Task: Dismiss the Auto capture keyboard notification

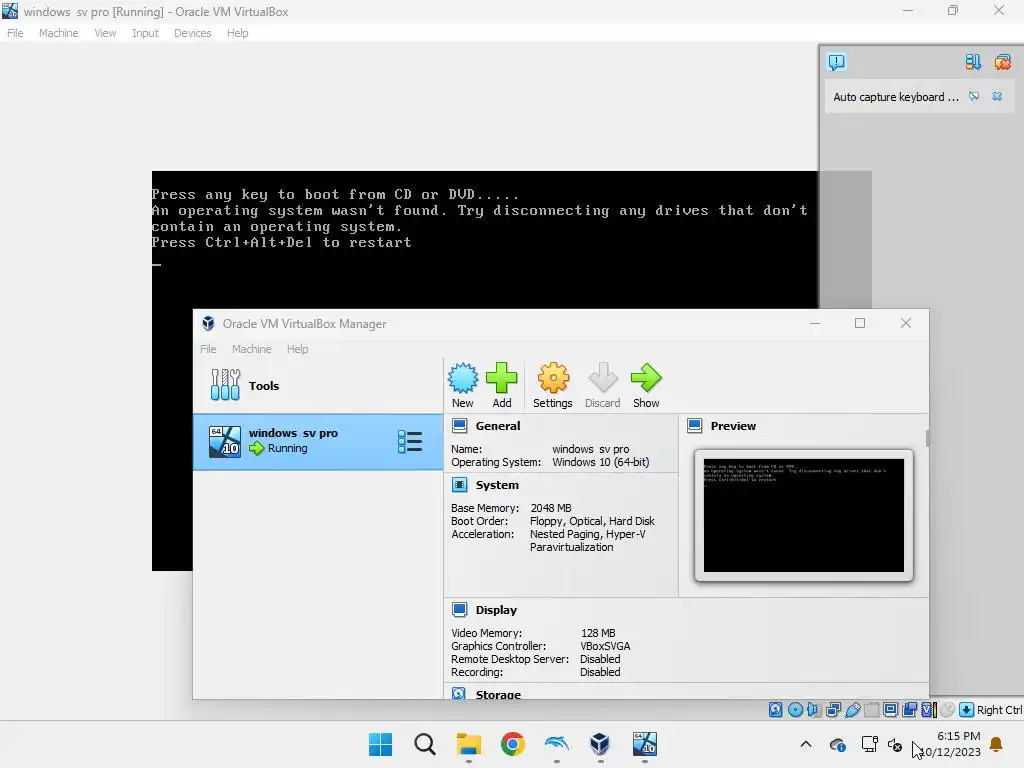Action: (x=997, y=97)
